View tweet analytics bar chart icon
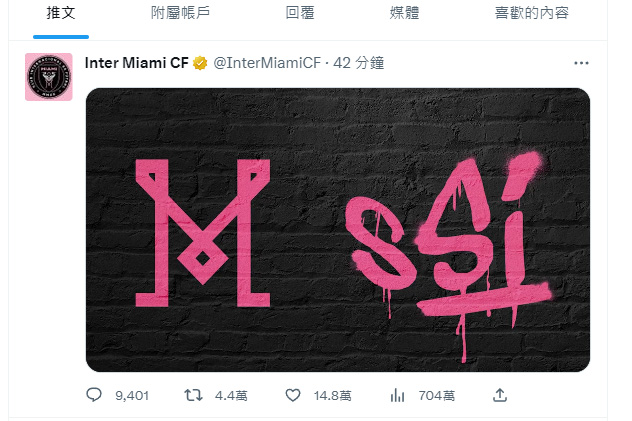This screenshot has height=421, width=632. coord(397,395)
